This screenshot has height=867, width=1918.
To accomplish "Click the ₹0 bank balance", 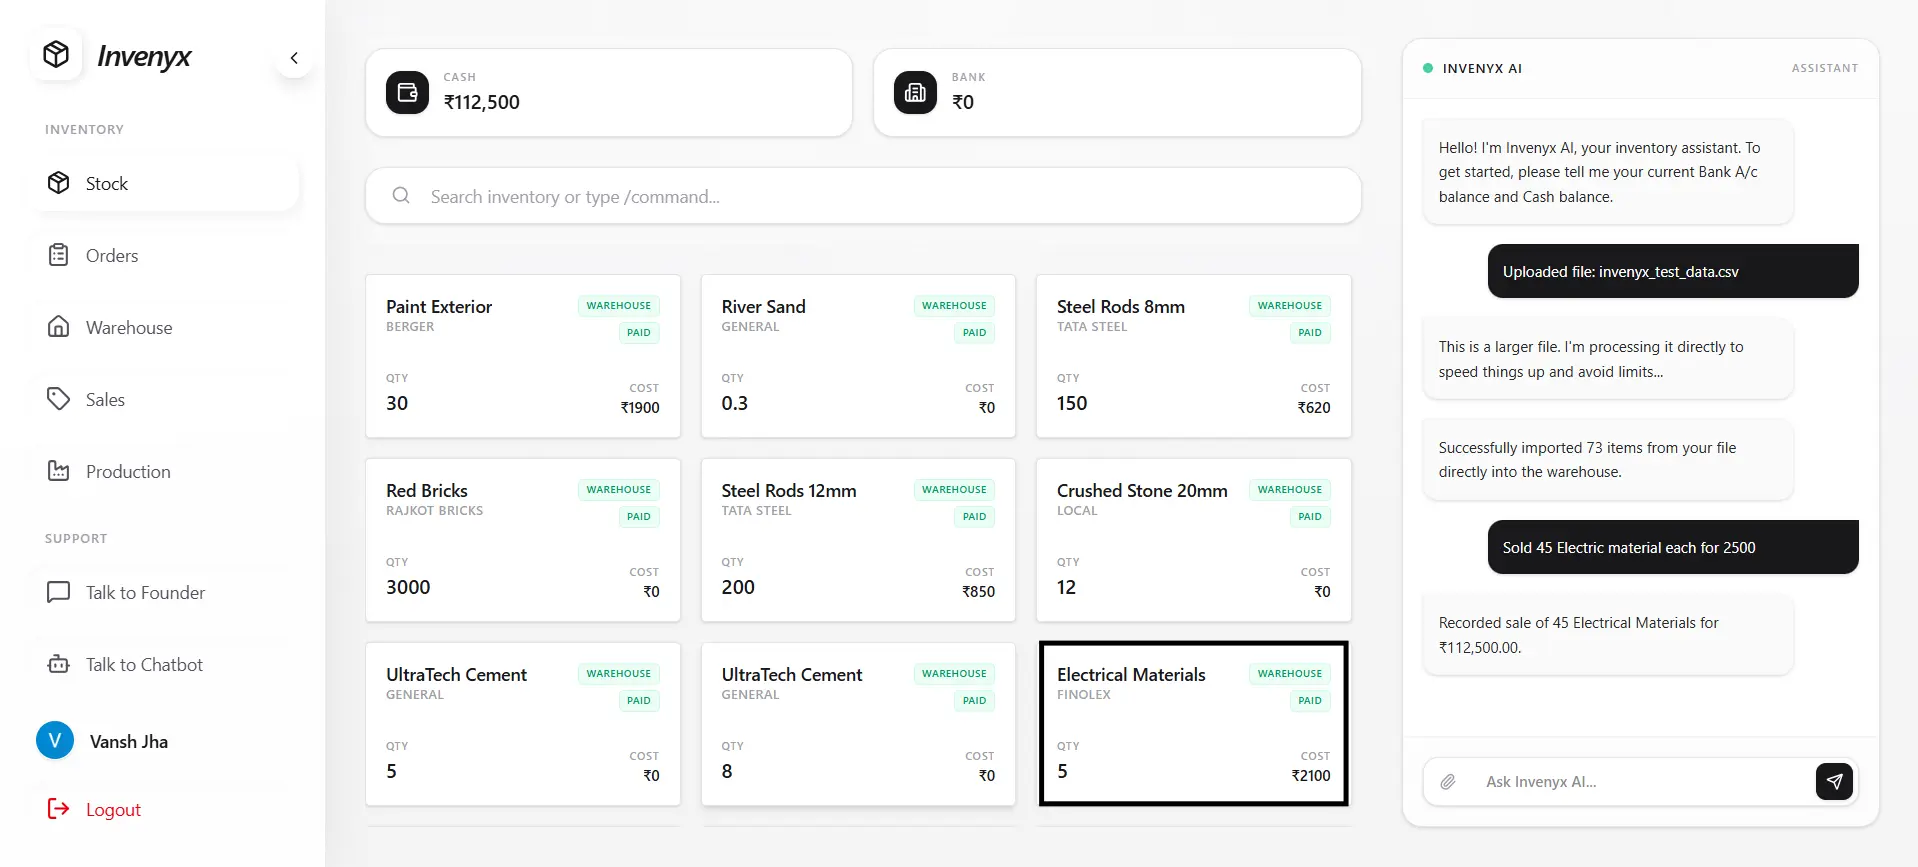I will [963, 102].
